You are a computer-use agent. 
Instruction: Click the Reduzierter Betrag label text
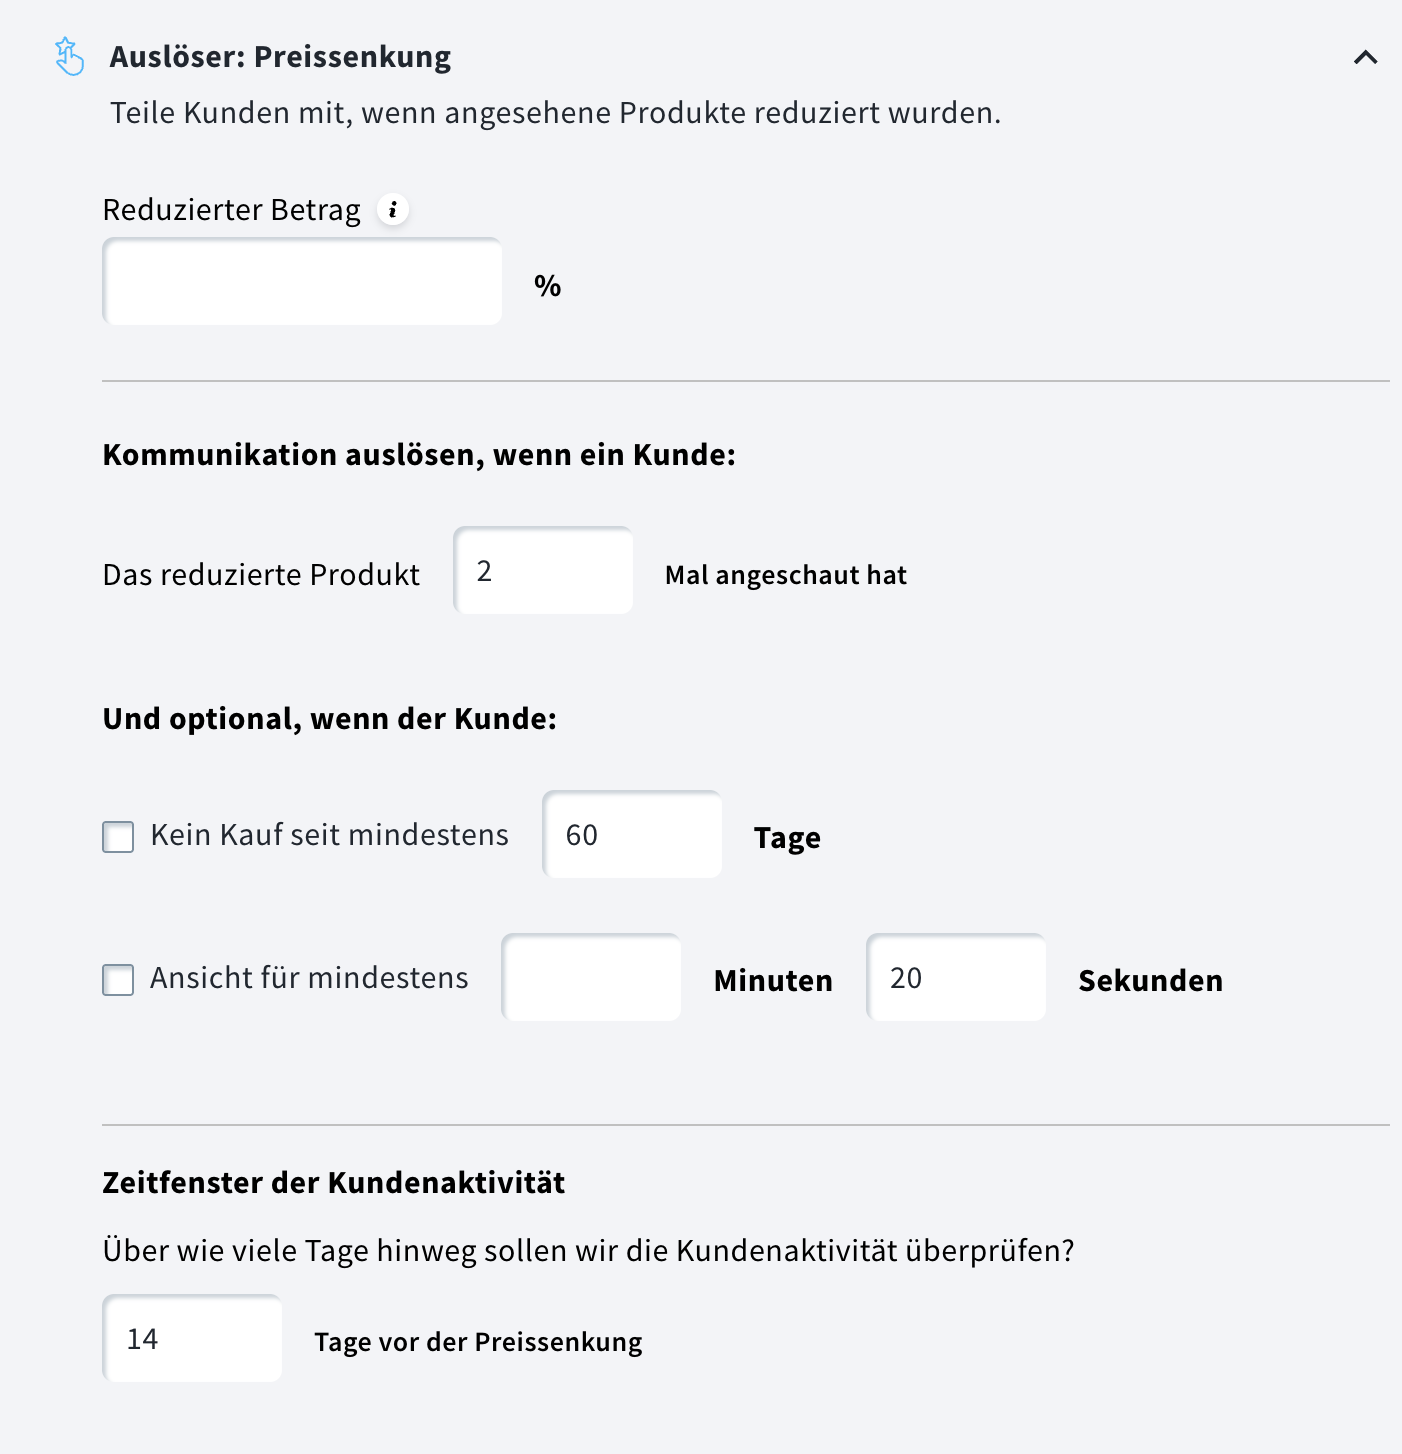(231, 210)
